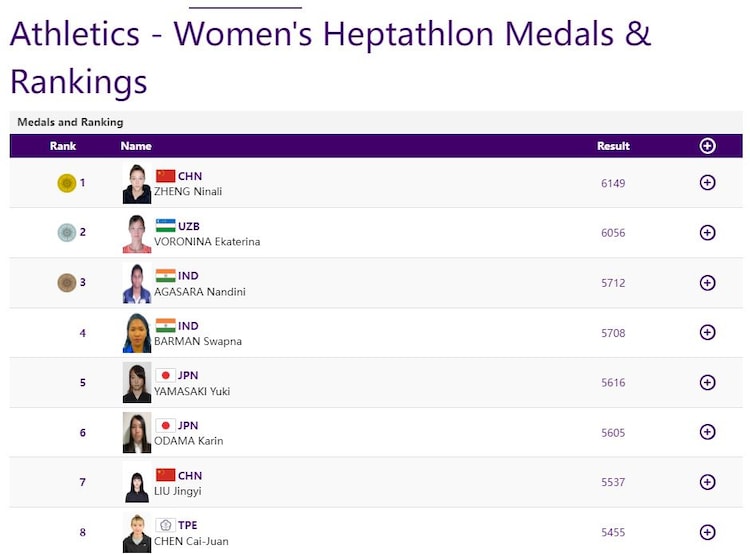The width and height of the screenshot is (750, 557).
Task: Click the Rank column header
Action: tap(63, 146)
